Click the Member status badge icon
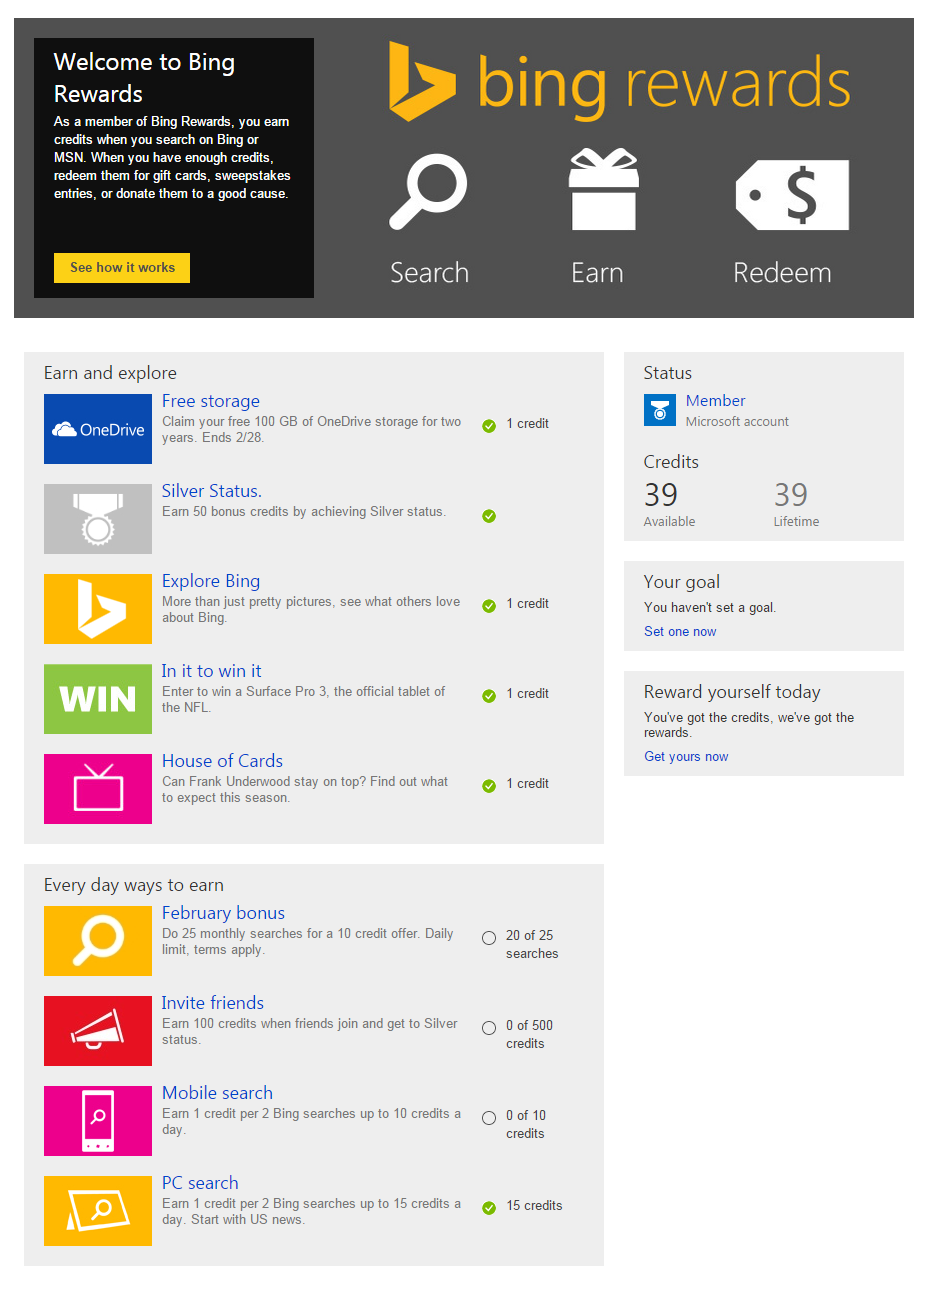 (x=660, y=410)
